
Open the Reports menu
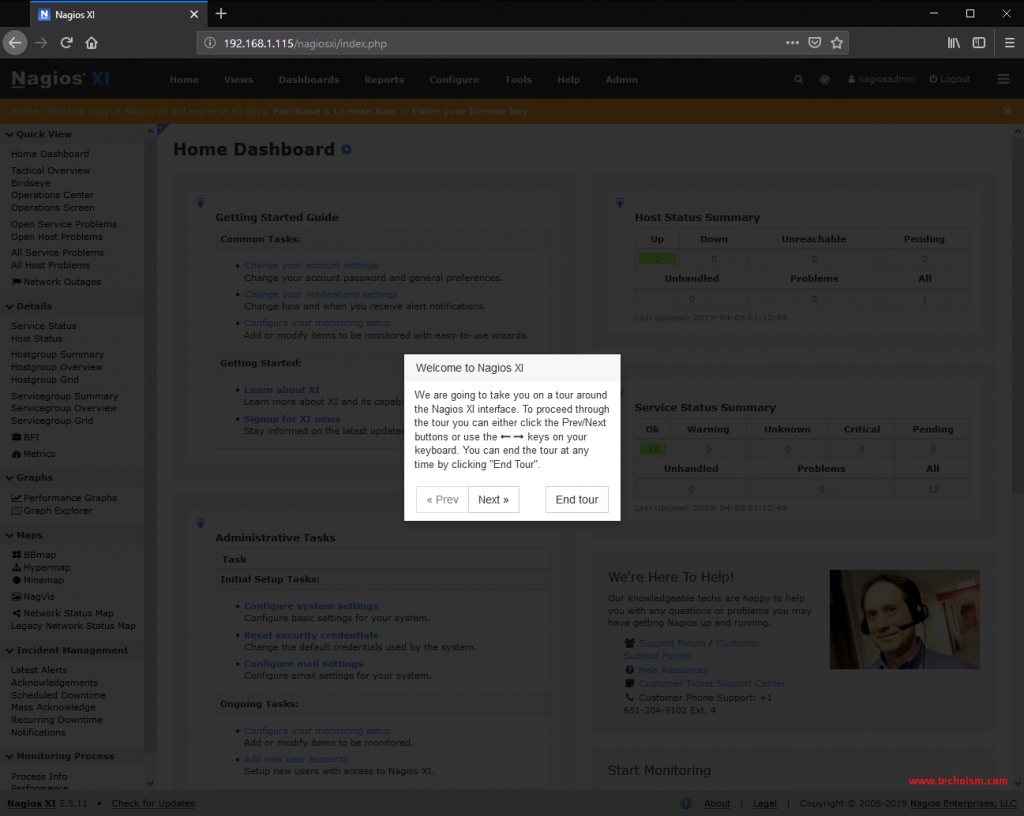pos(384,80)
